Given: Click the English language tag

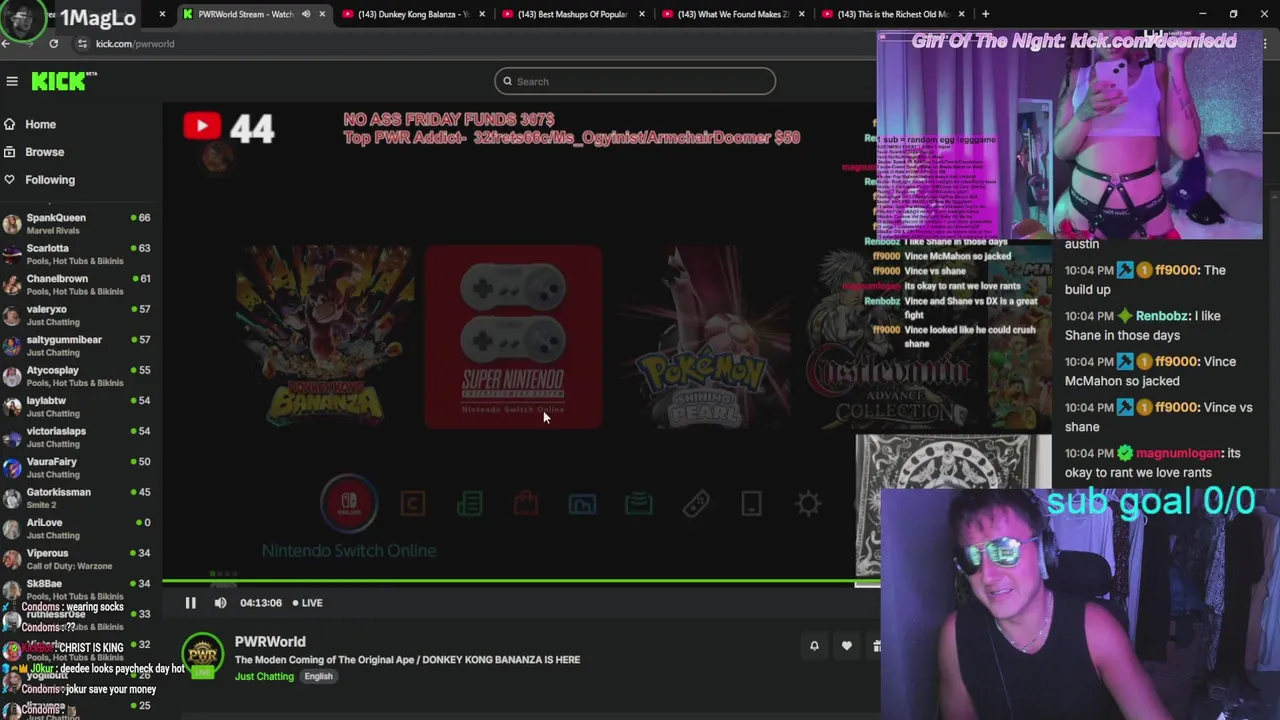Looking at the screenshot, I should pos(318,676).
